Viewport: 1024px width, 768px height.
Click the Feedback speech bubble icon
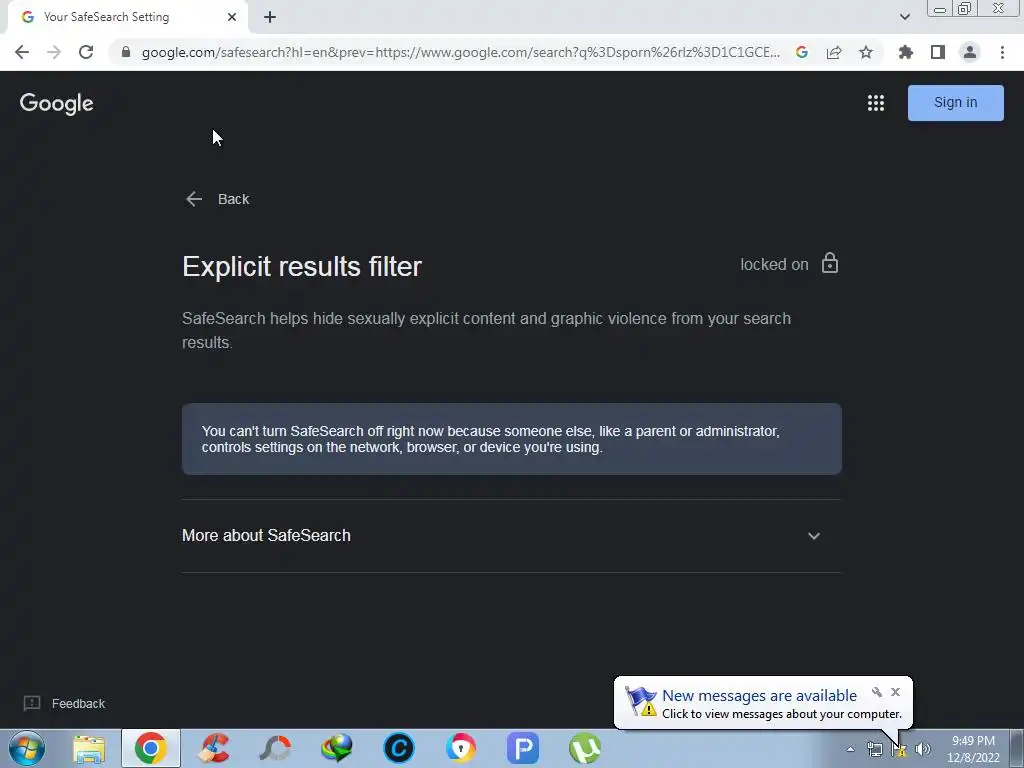(x=32, y=703)
